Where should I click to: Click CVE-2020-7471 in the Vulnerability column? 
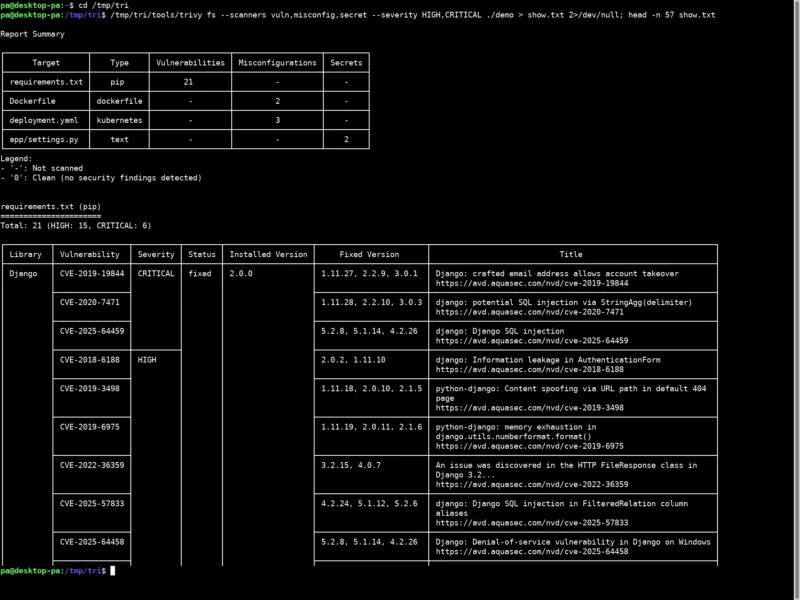click(x=89, y=302)
